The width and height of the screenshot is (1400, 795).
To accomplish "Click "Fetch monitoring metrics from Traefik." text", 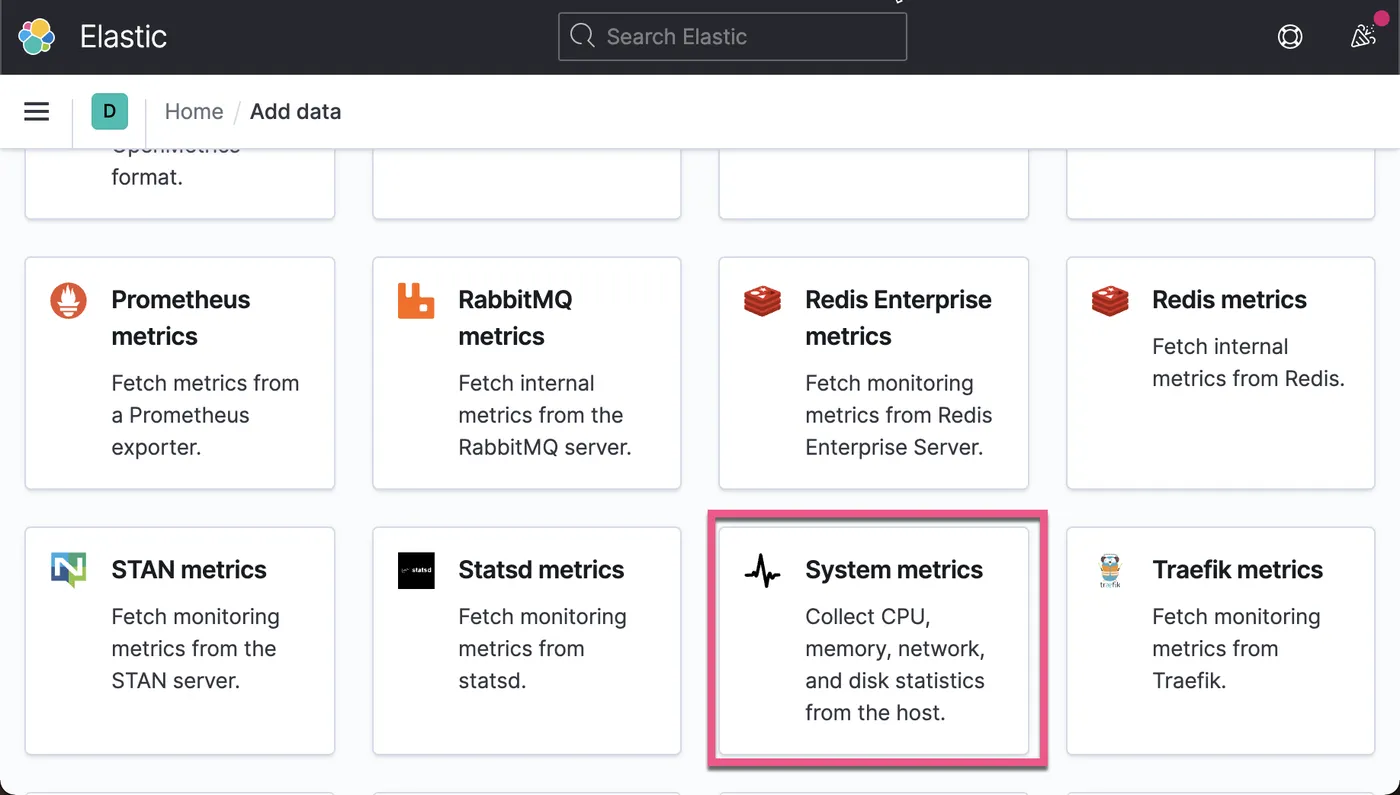I will pyautogui.click(x=1236, y=649).
